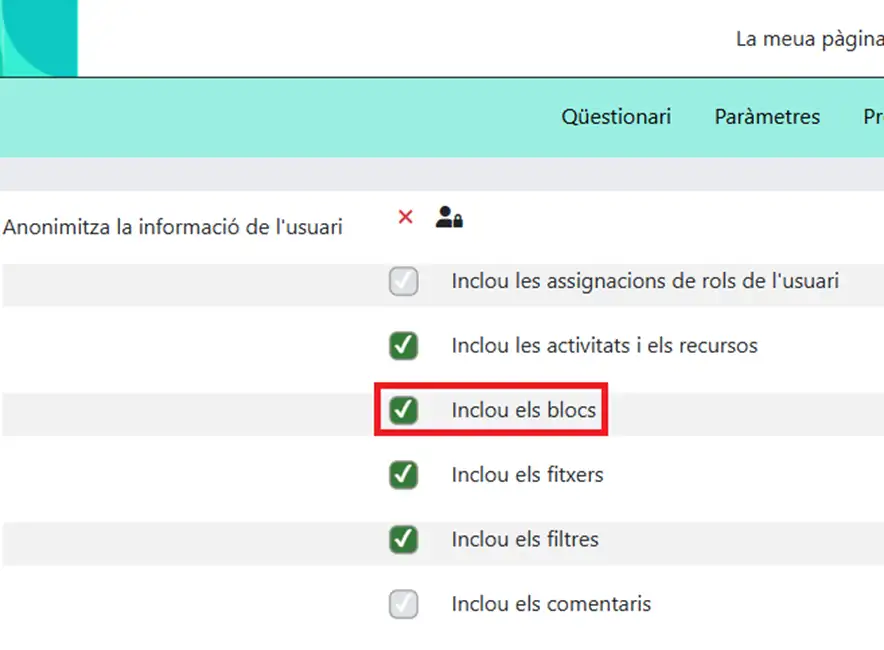This screenshot has width=884, height=650.
Task: Enable the user role assignments checkbox
Action: tap(404, 282)
